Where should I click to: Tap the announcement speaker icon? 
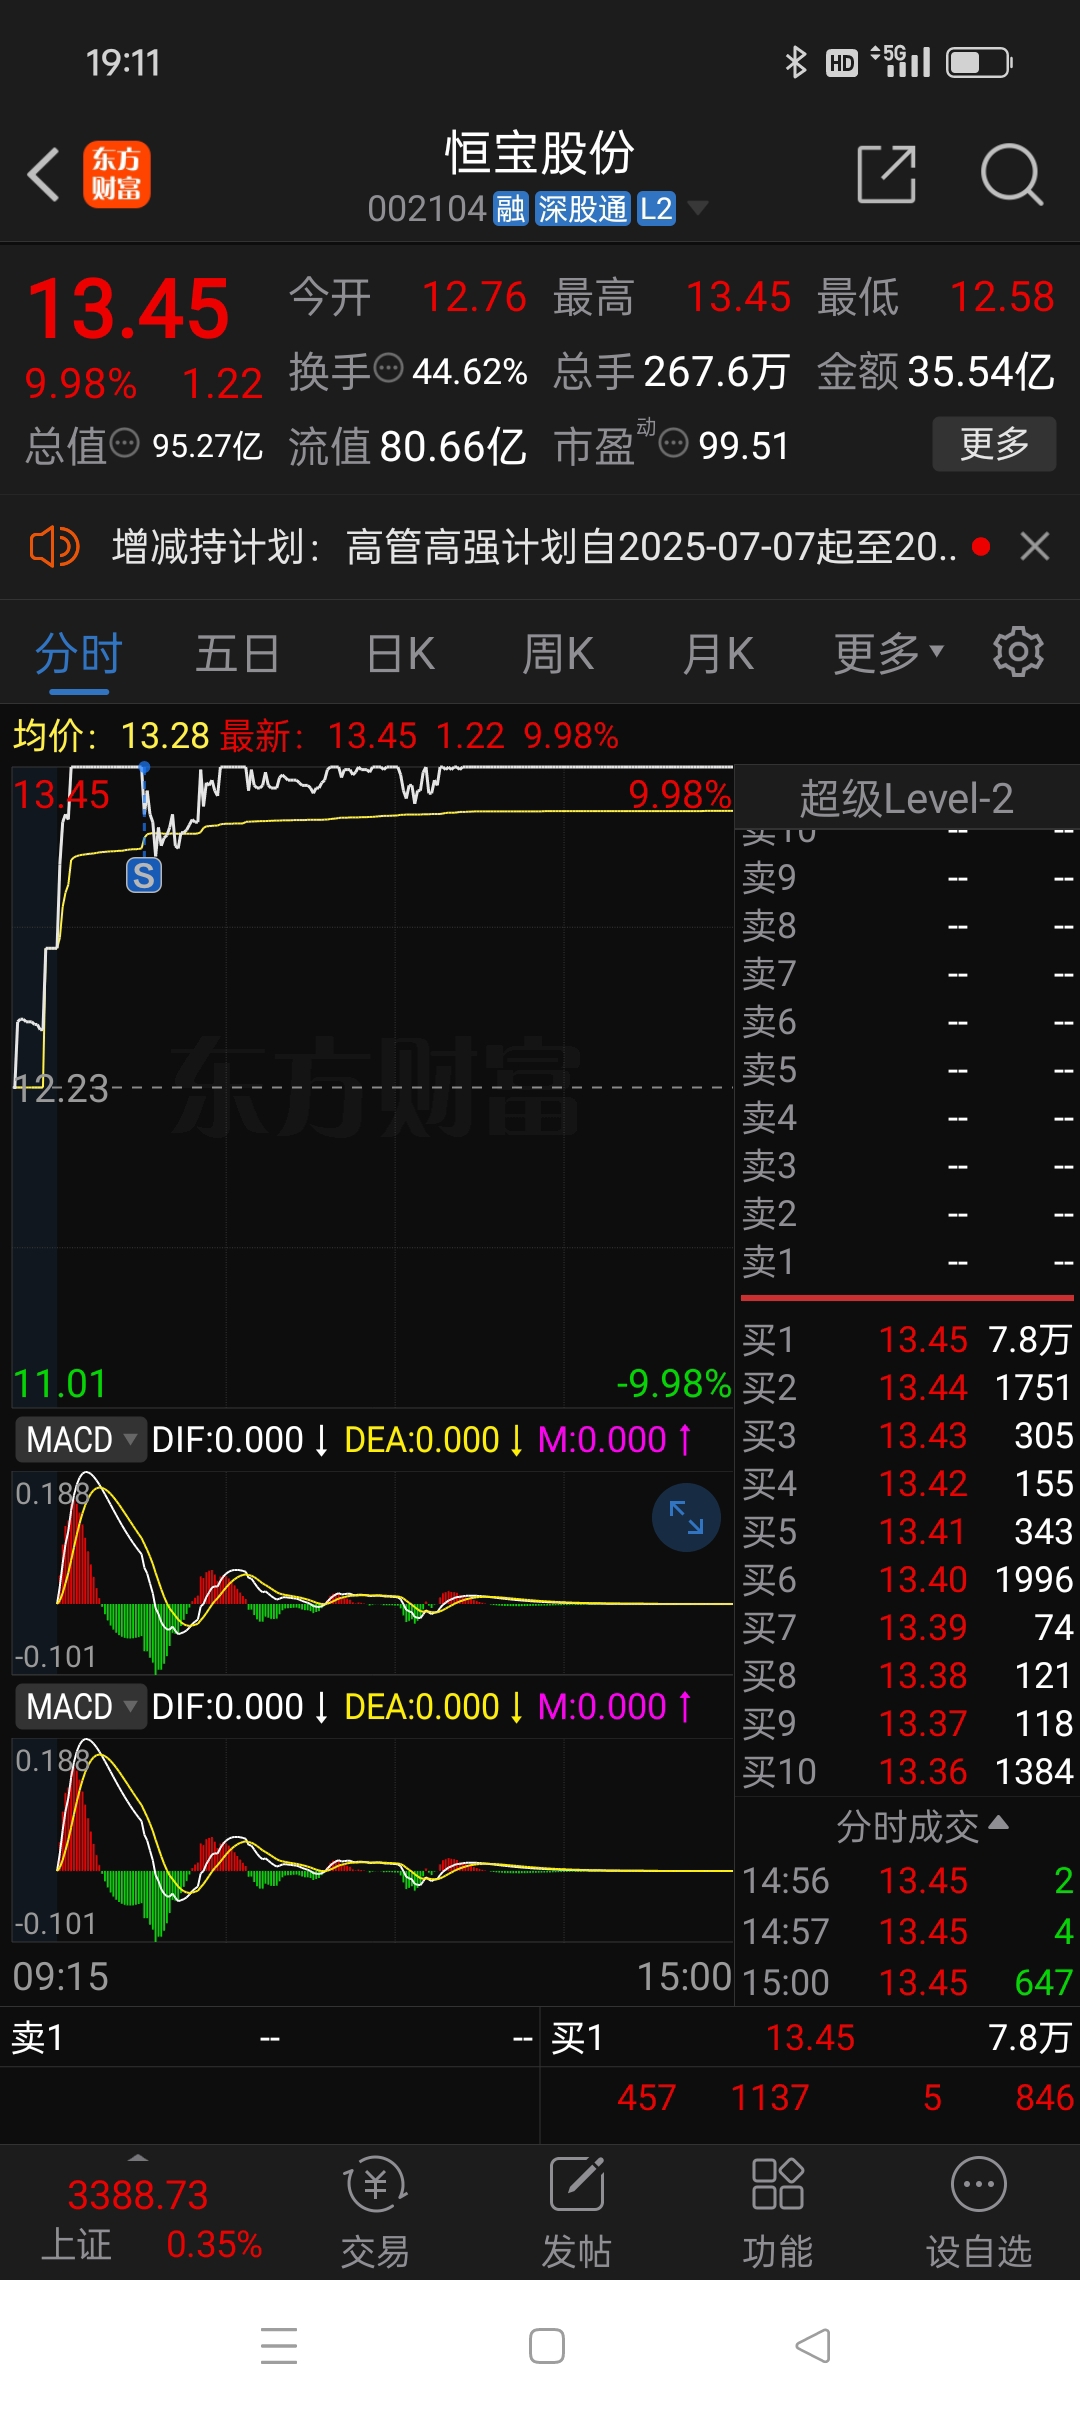coord(54,547)
